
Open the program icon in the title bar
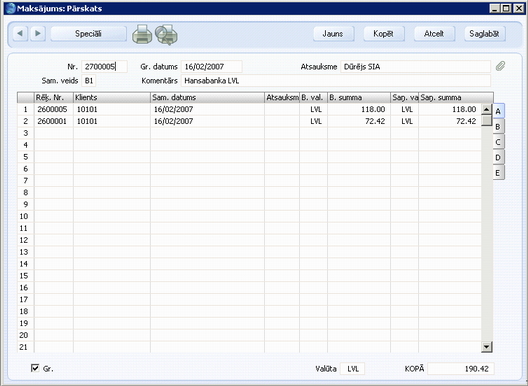tap(11, 8)
